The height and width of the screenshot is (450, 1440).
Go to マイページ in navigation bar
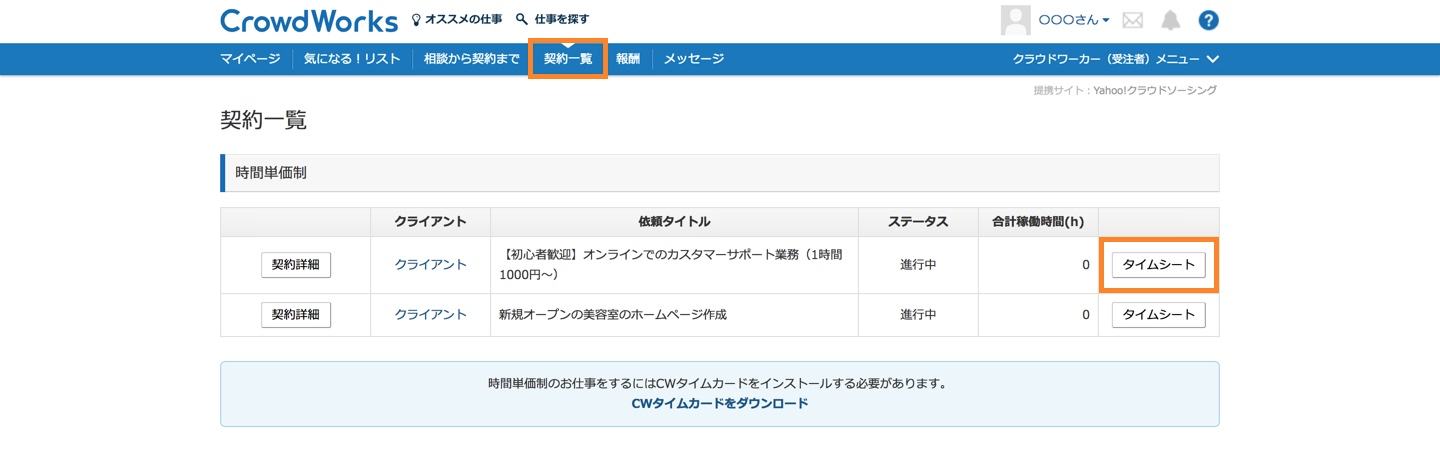250,59
